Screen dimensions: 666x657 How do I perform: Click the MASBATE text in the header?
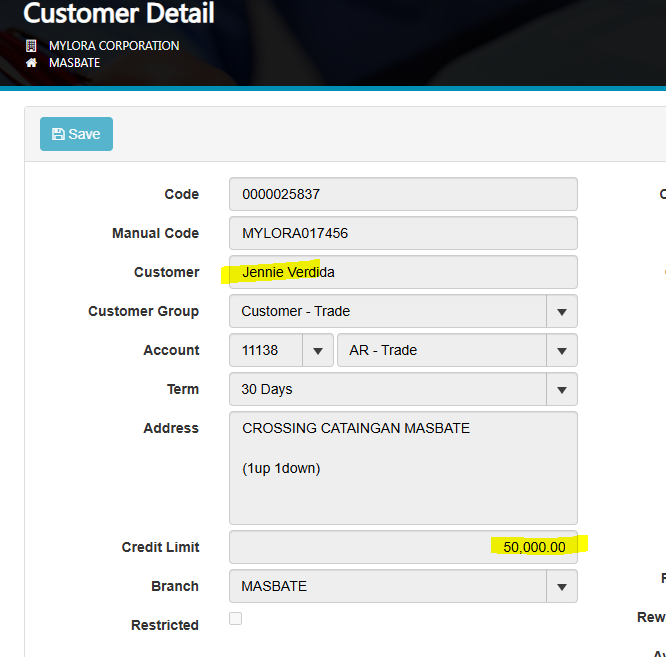point(75,63)
